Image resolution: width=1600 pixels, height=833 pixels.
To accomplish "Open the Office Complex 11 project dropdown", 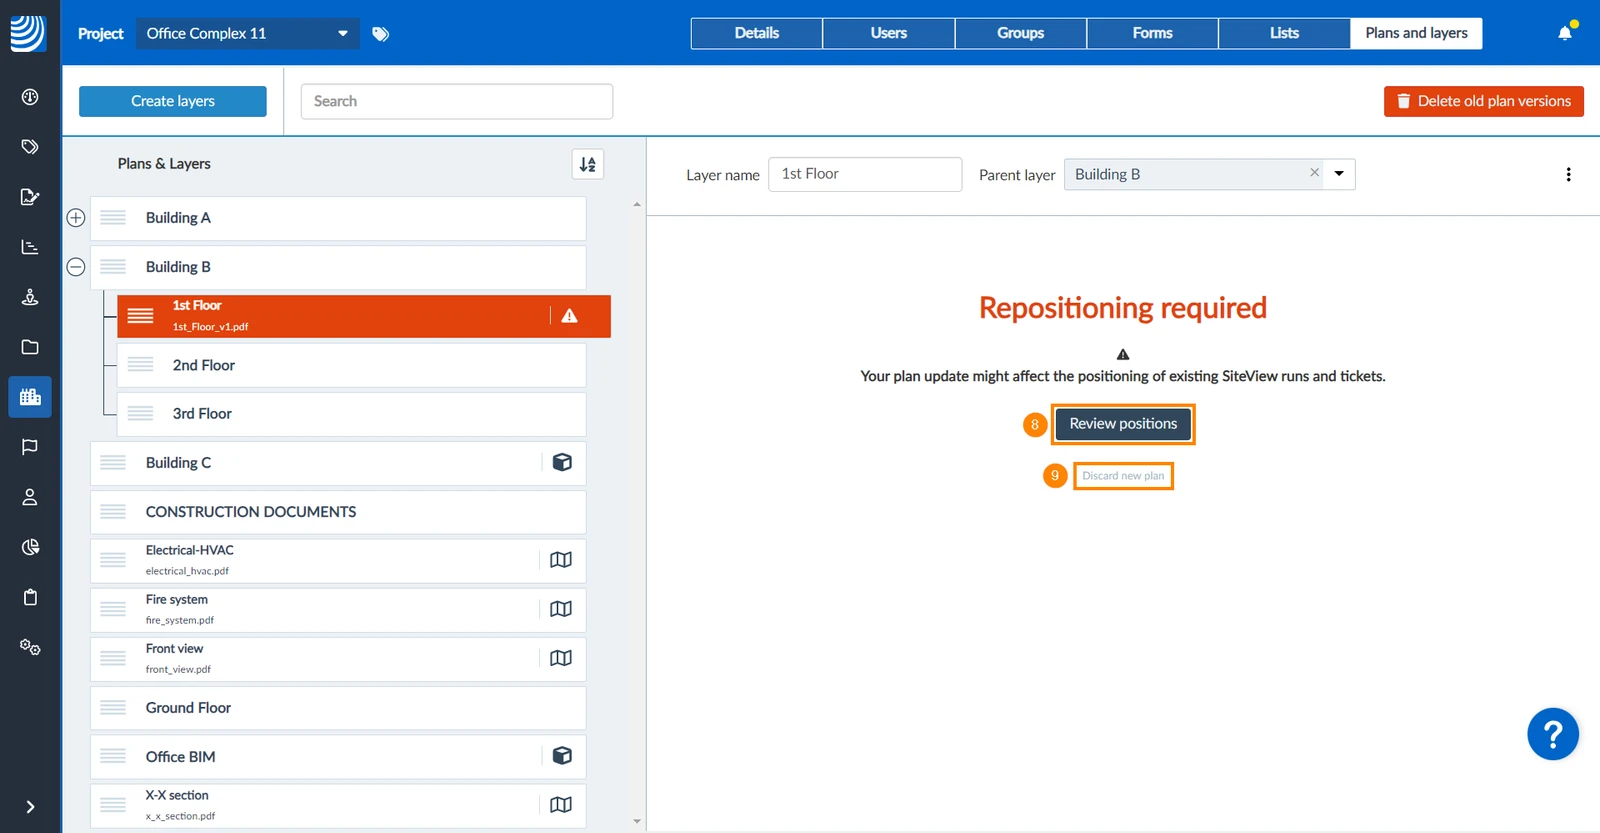I will [248, 34].
